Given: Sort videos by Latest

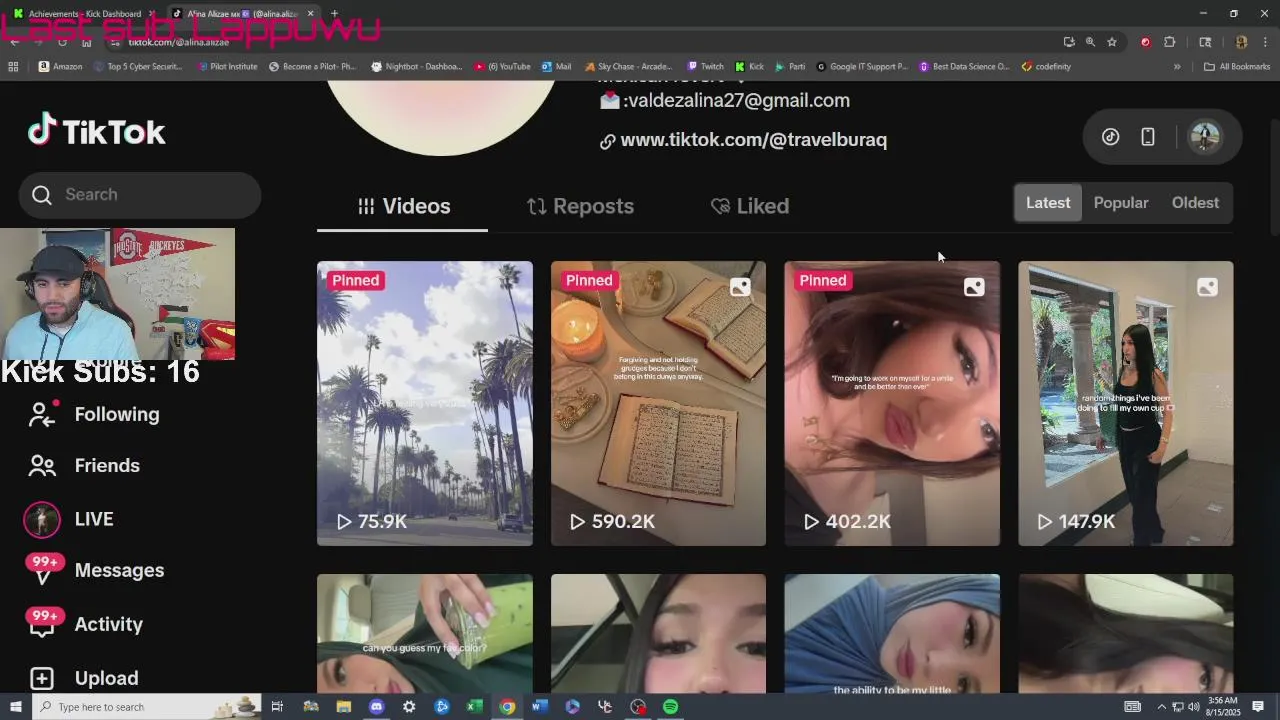Looking at the screenshot, I should pyautogui.click(x=1048, y=203).
